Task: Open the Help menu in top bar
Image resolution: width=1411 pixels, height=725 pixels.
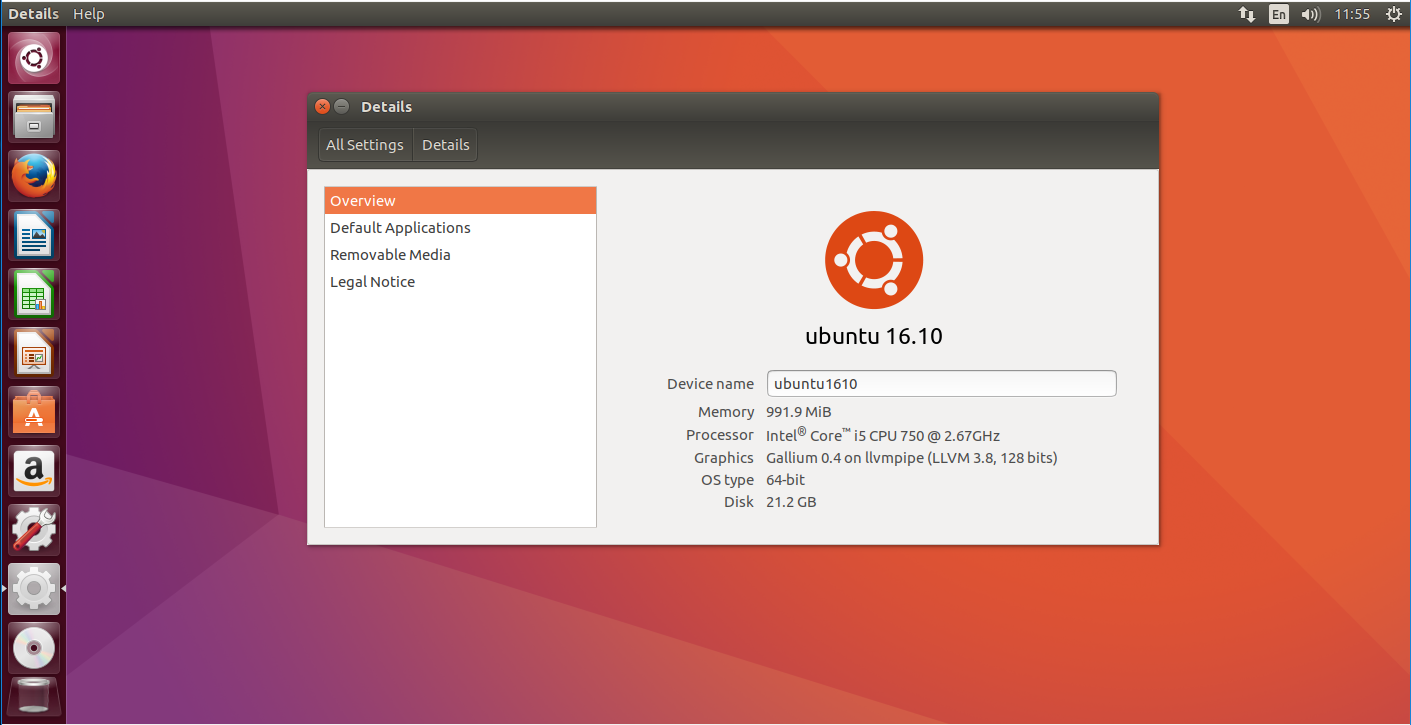Action: [88, 14]
